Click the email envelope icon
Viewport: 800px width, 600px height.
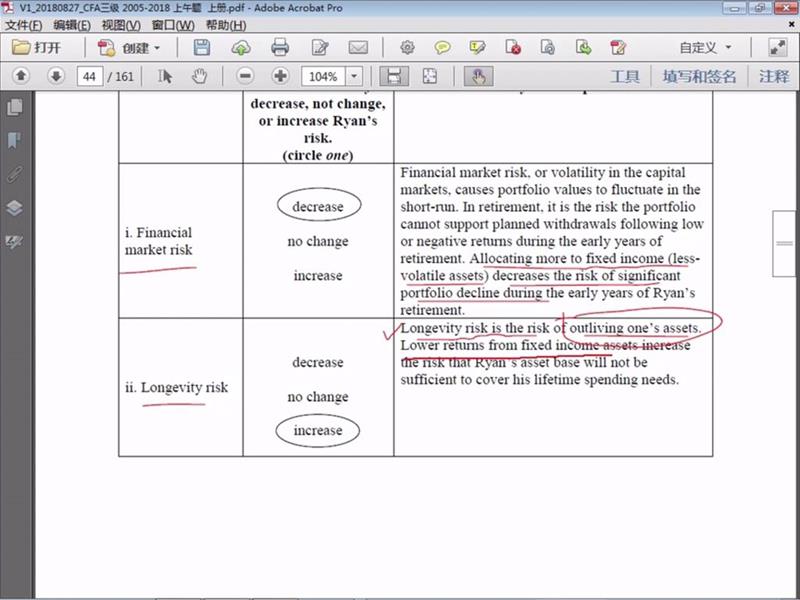(x=358, y=47)
